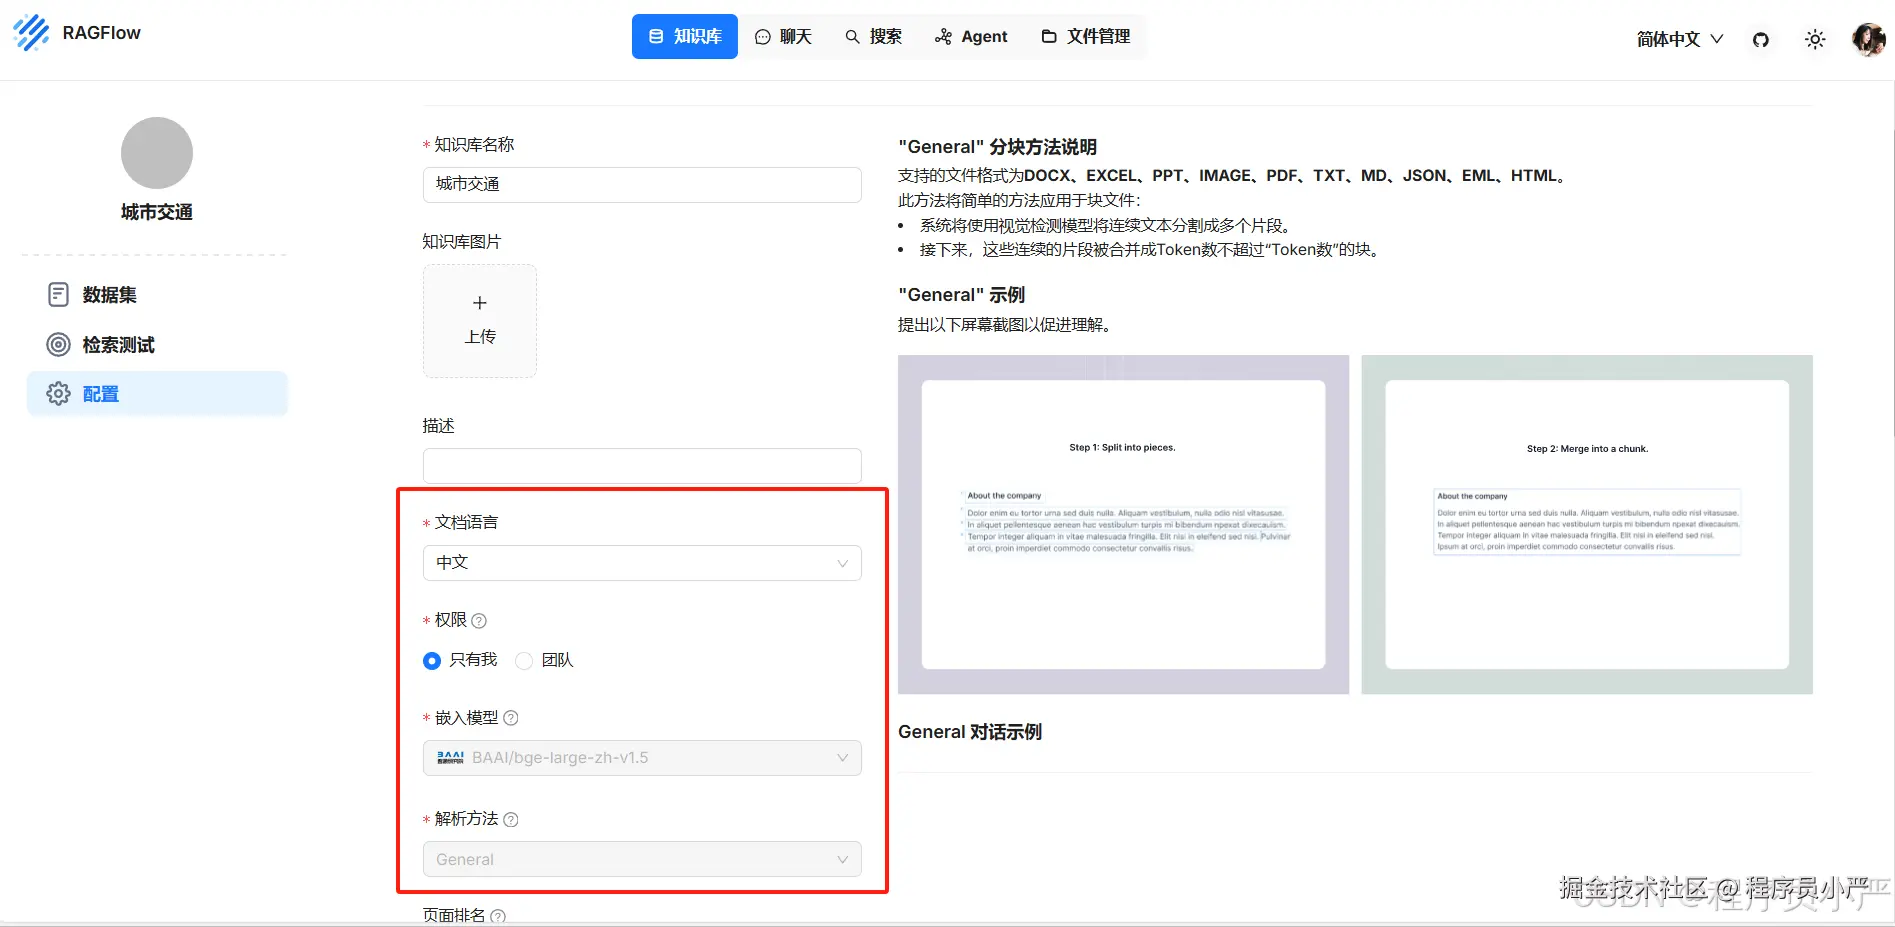Image resolution: width=1895 pixels, height=927 pixels.
Task: Click the RAGFlow logo to go home
Action: (77, 33)
